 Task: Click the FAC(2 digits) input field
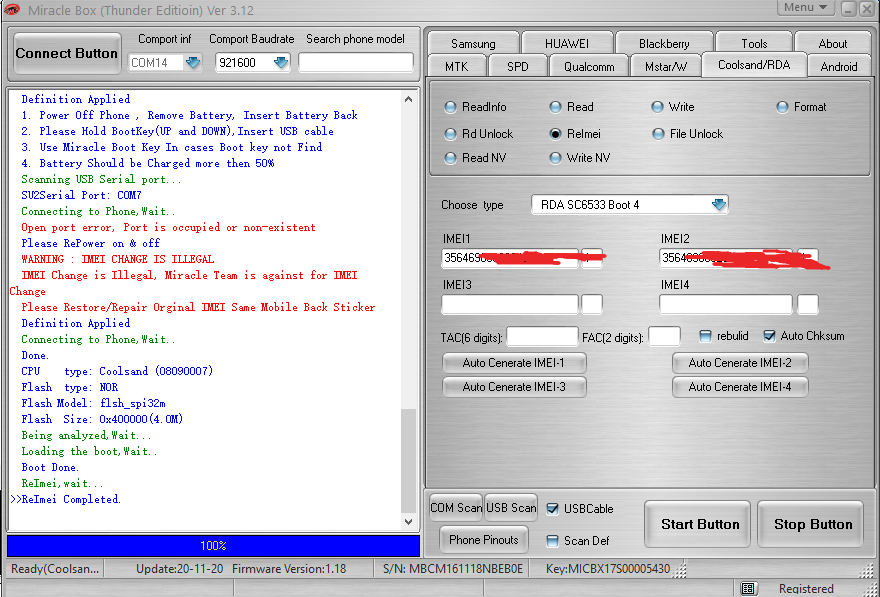point(664,337)
